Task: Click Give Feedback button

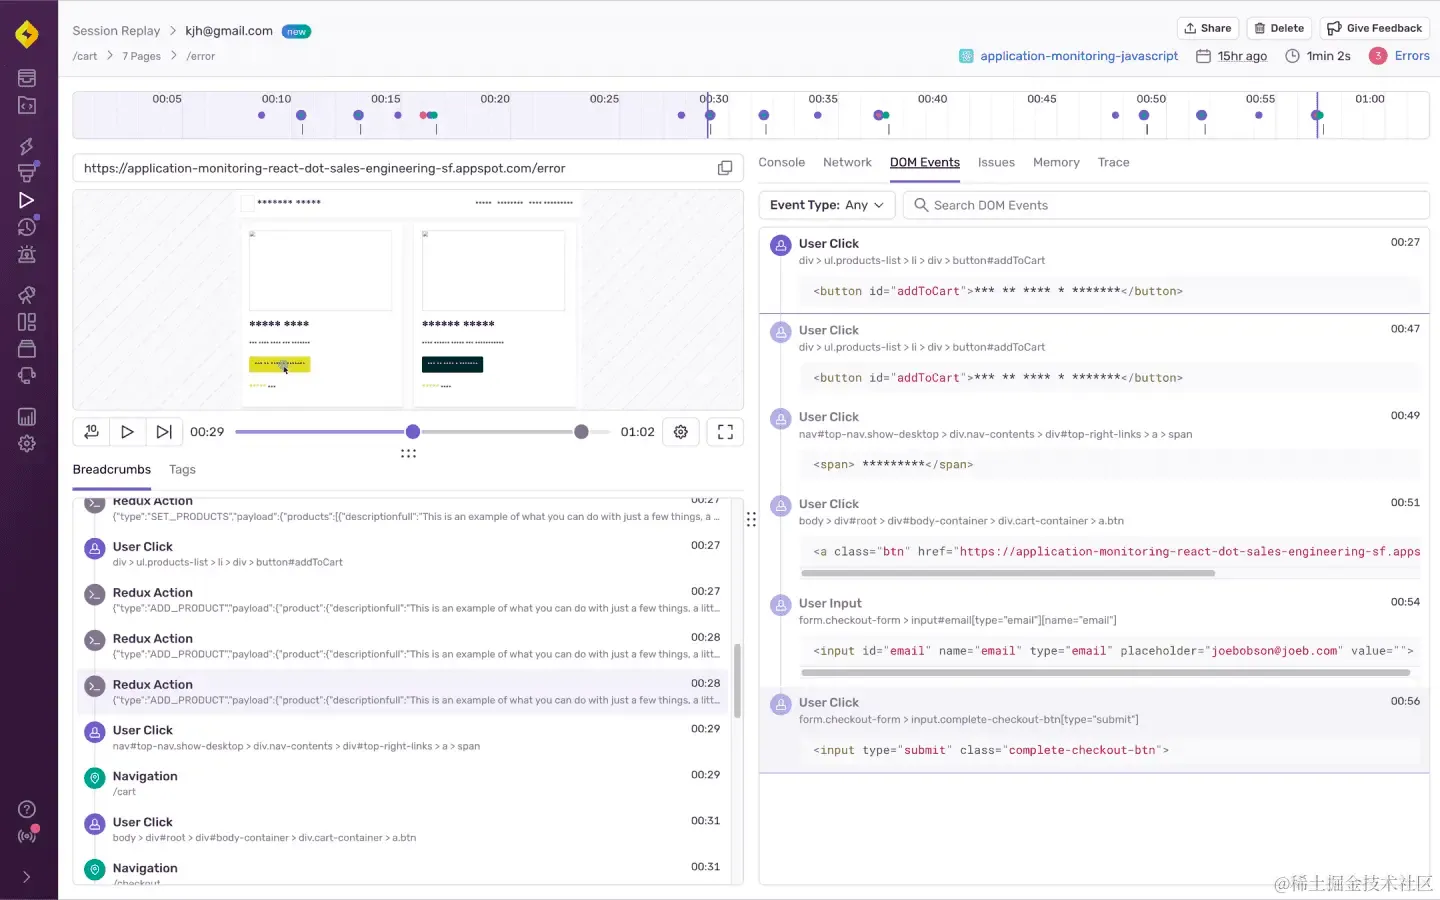Action: click(x=1374, y=28)
